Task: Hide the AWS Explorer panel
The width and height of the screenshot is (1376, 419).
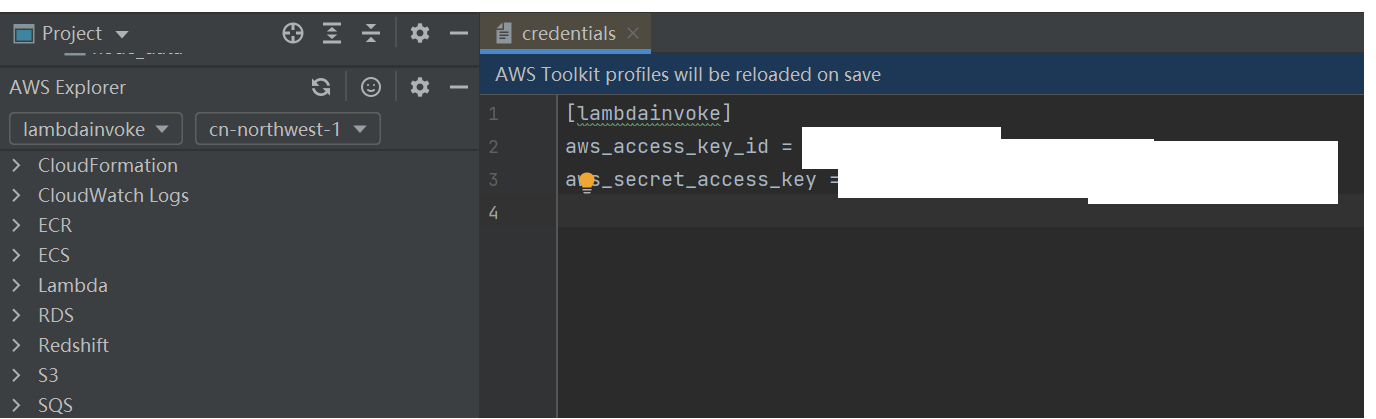Action: [459, 88]
